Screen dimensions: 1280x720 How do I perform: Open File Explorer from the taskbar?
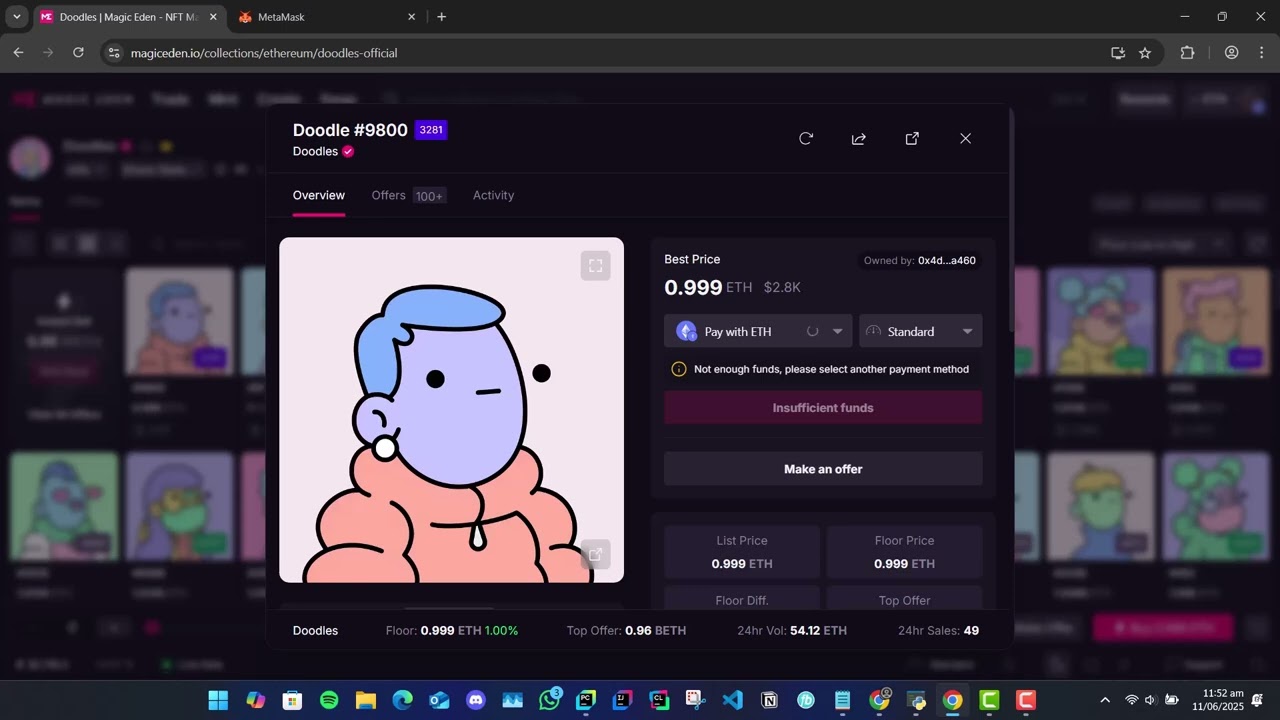(x=366, y=700)
